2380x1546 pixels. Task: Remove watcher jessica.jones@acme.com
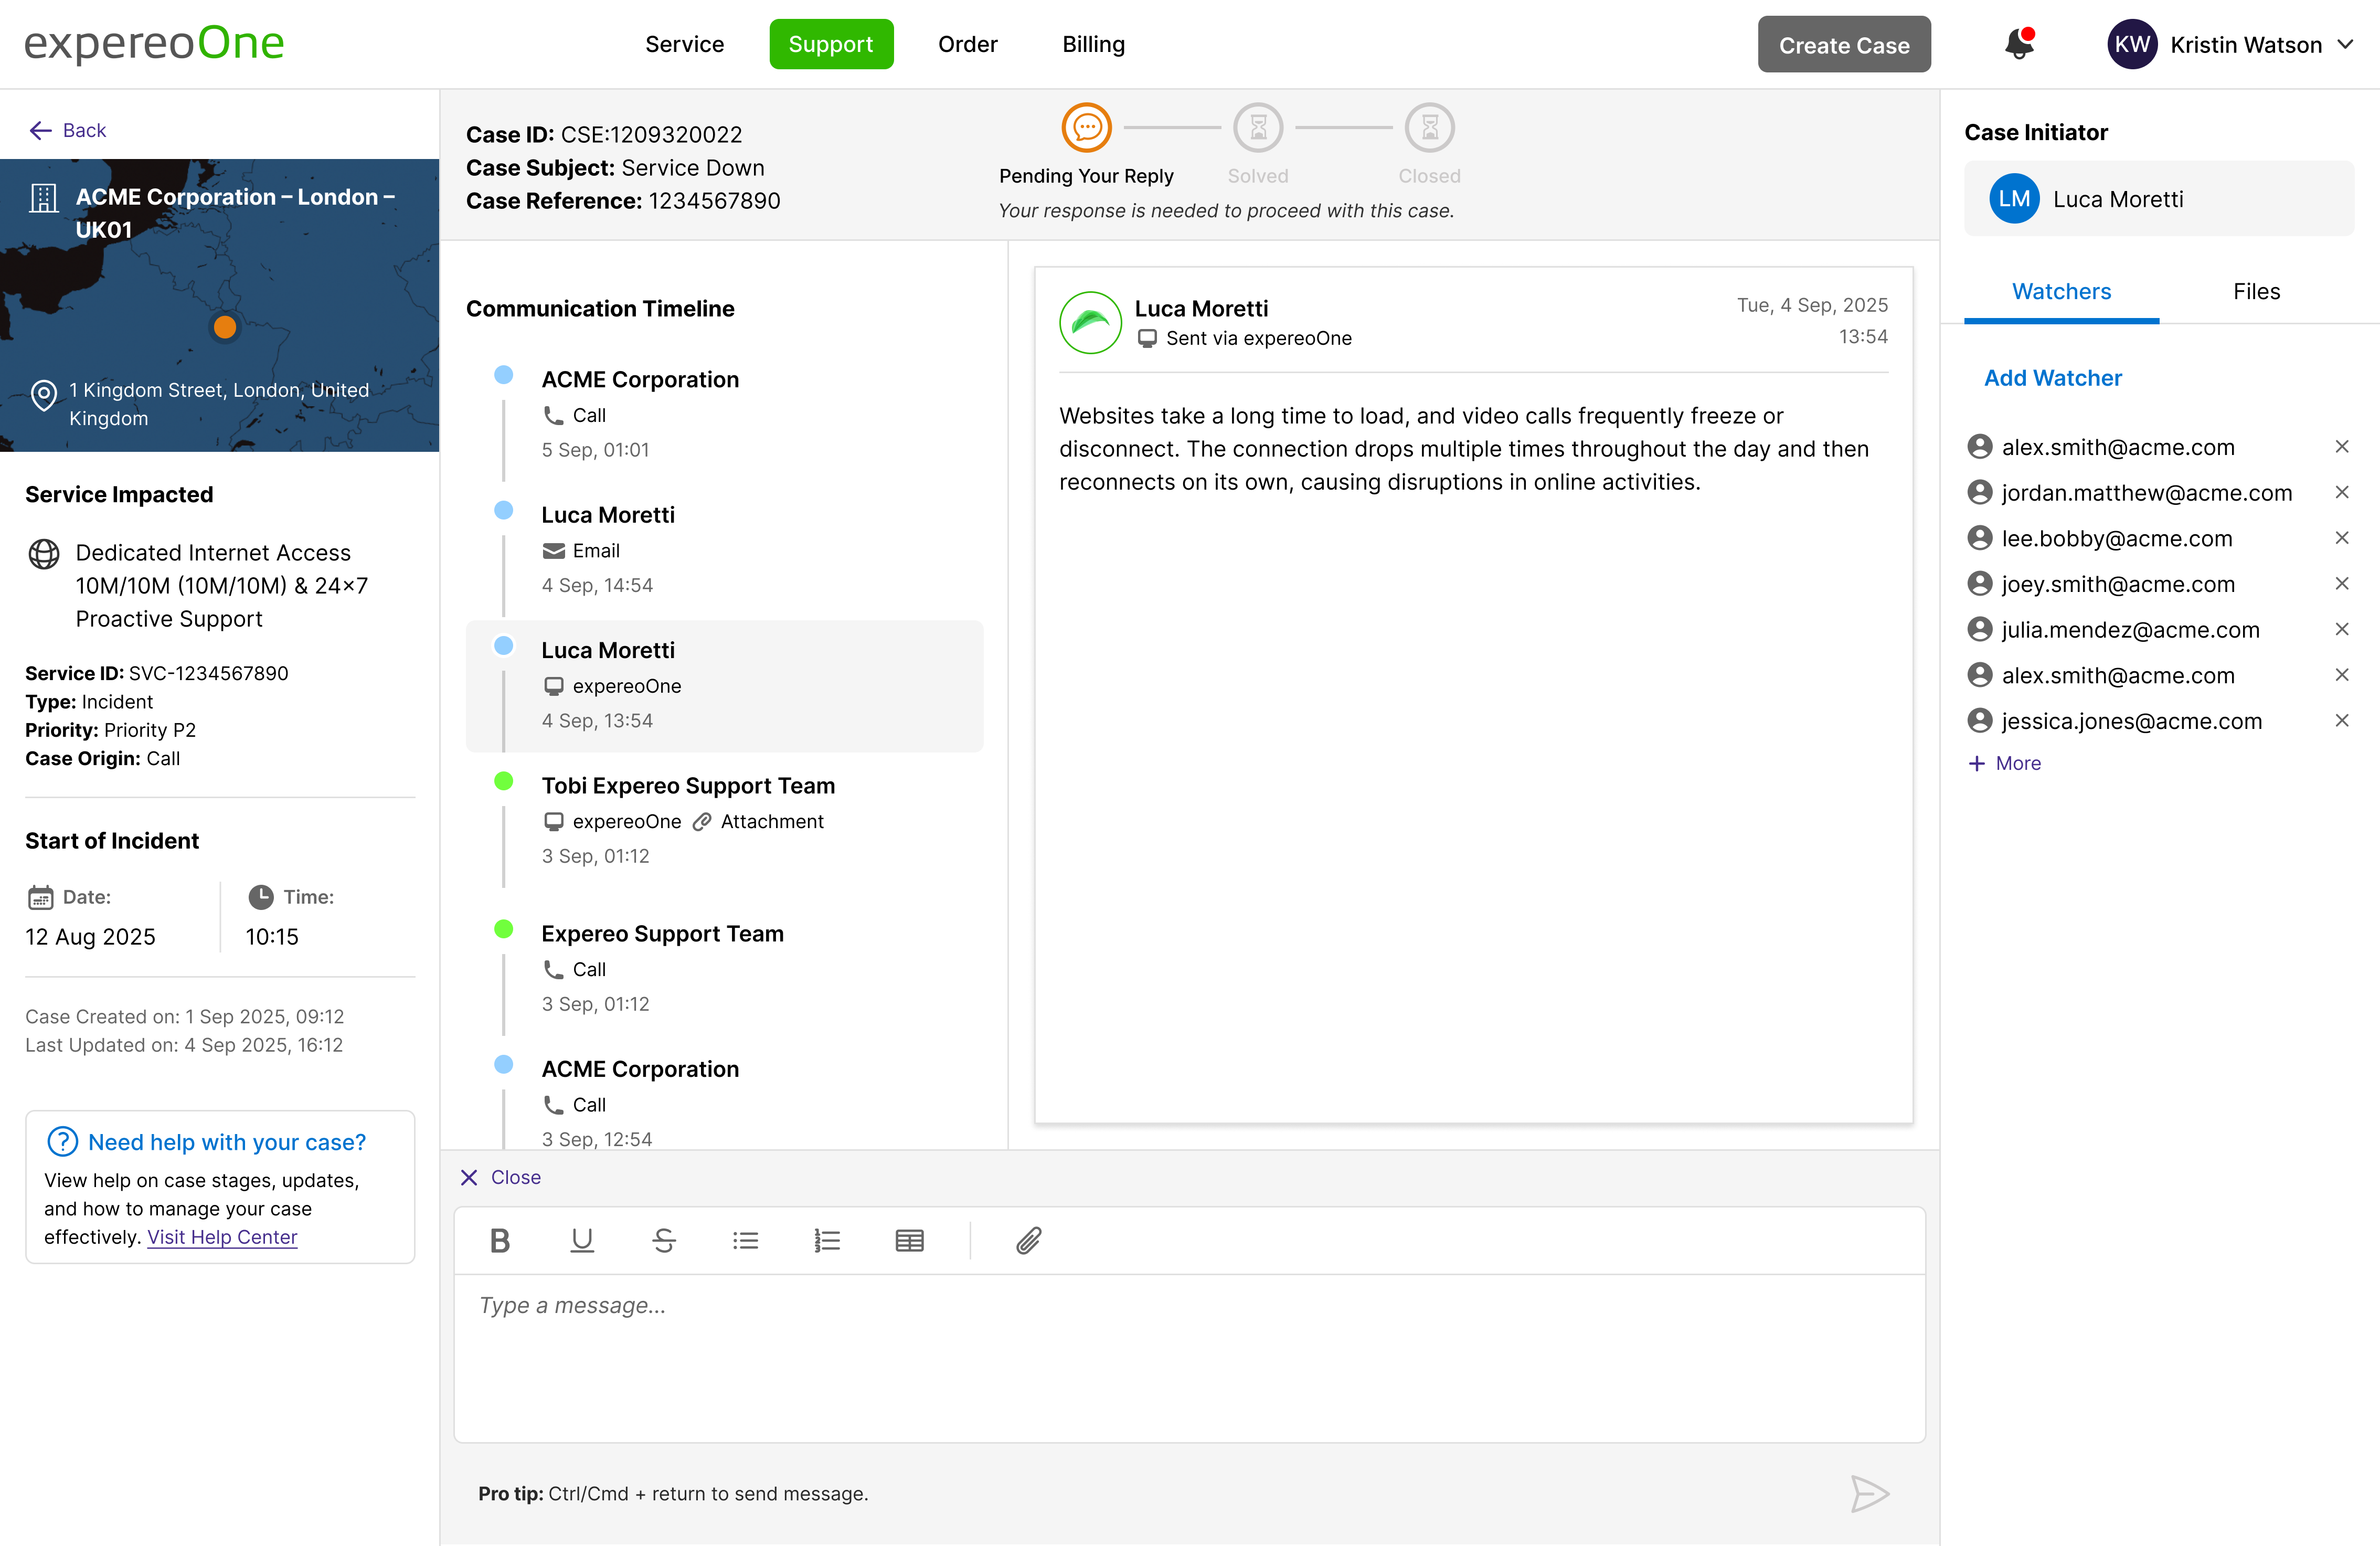click(x=2342, y=721)
